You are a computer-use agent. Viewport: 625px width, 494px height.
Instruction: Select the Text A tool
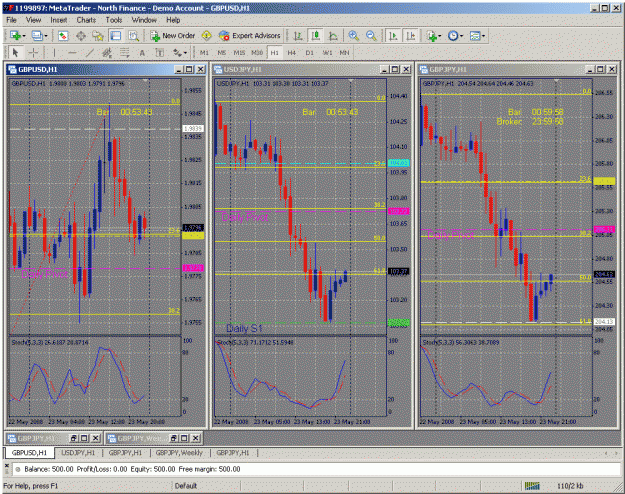coord(142,53)
